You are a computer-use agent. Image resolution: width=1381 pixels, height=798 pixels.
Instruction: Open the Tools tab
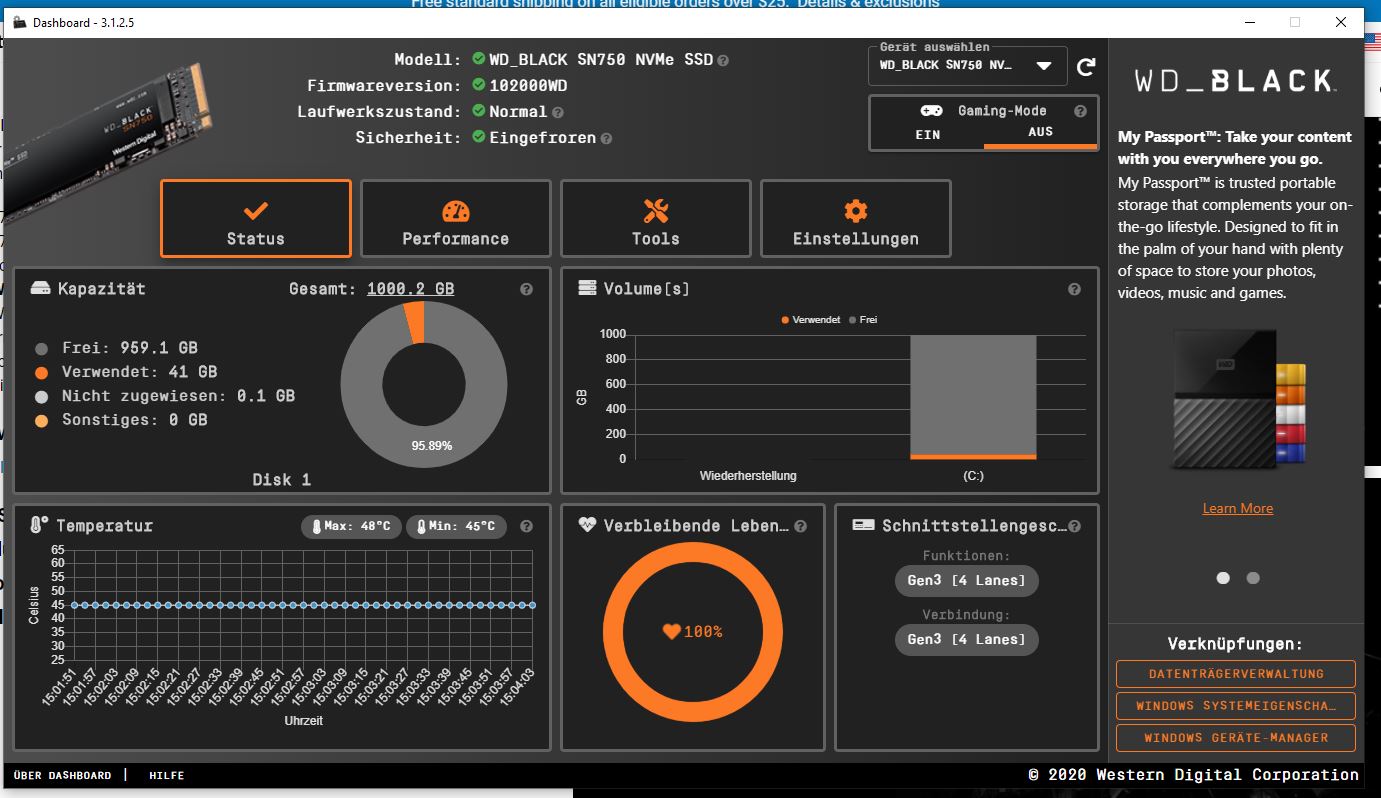[655, 219]
